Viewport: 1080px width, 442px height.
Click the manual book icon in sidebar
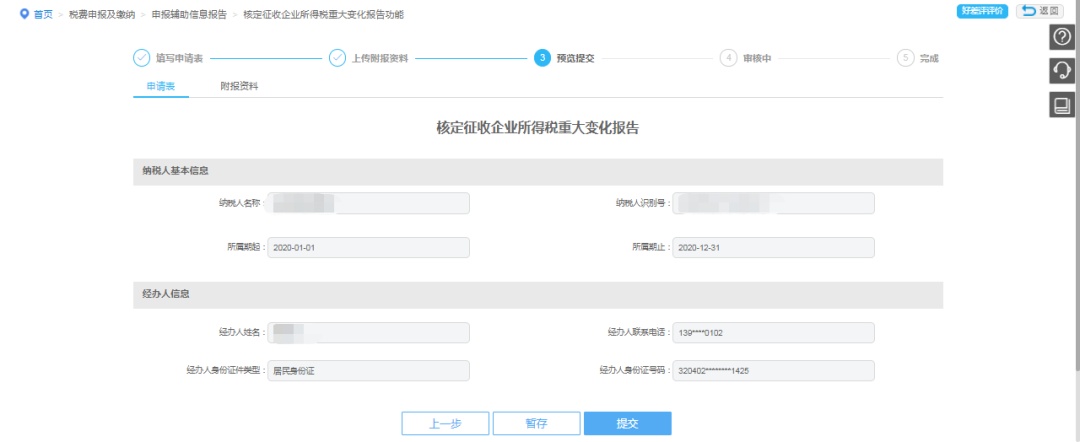click(1061, 104)
